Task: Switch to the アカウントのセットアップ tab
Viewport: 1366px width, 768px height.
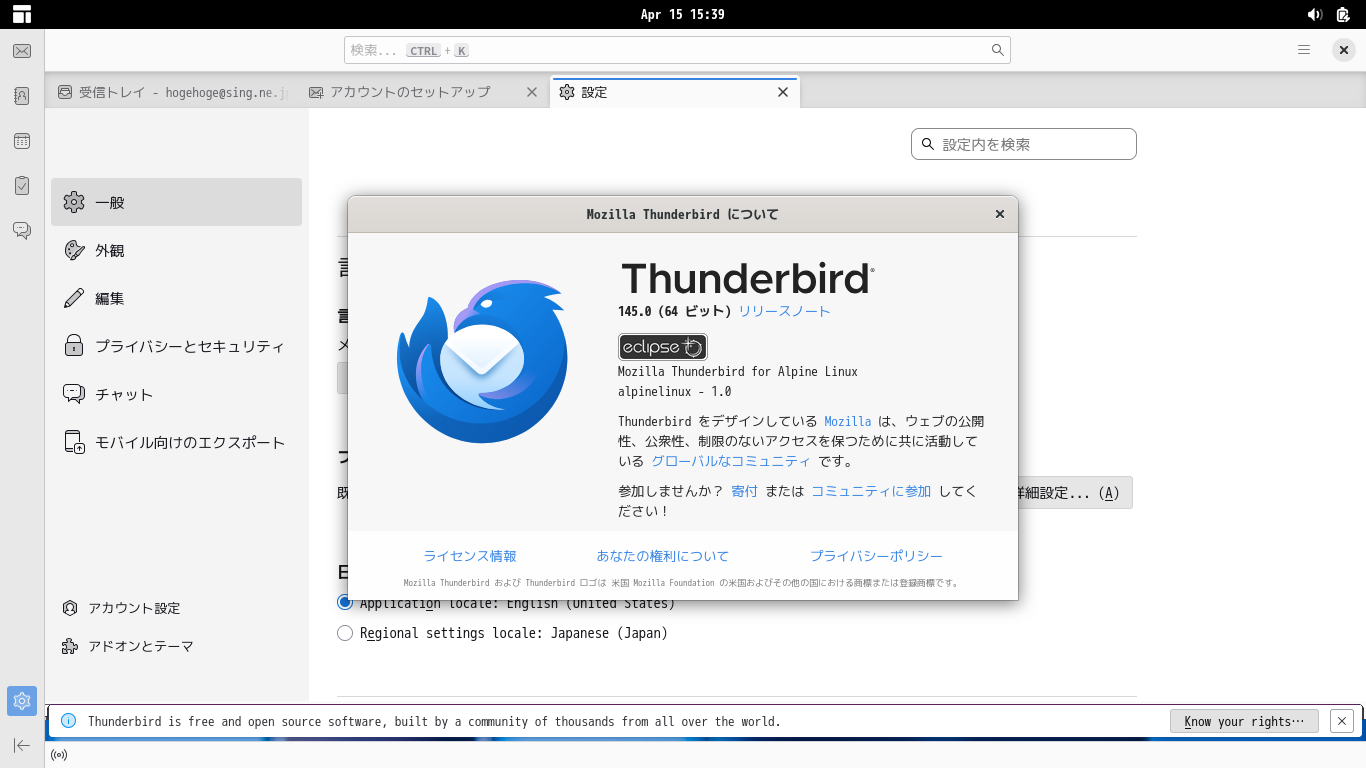Action: tap(424, 92)
